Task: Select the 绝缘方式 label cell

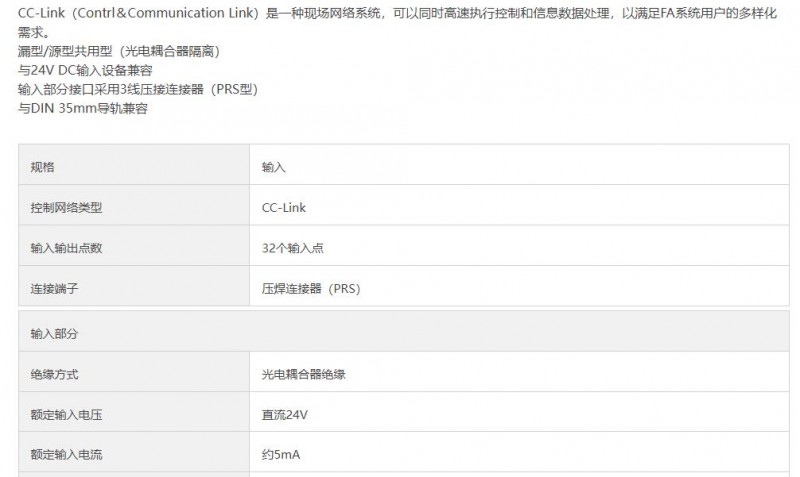Action: (x=134, y=372)
